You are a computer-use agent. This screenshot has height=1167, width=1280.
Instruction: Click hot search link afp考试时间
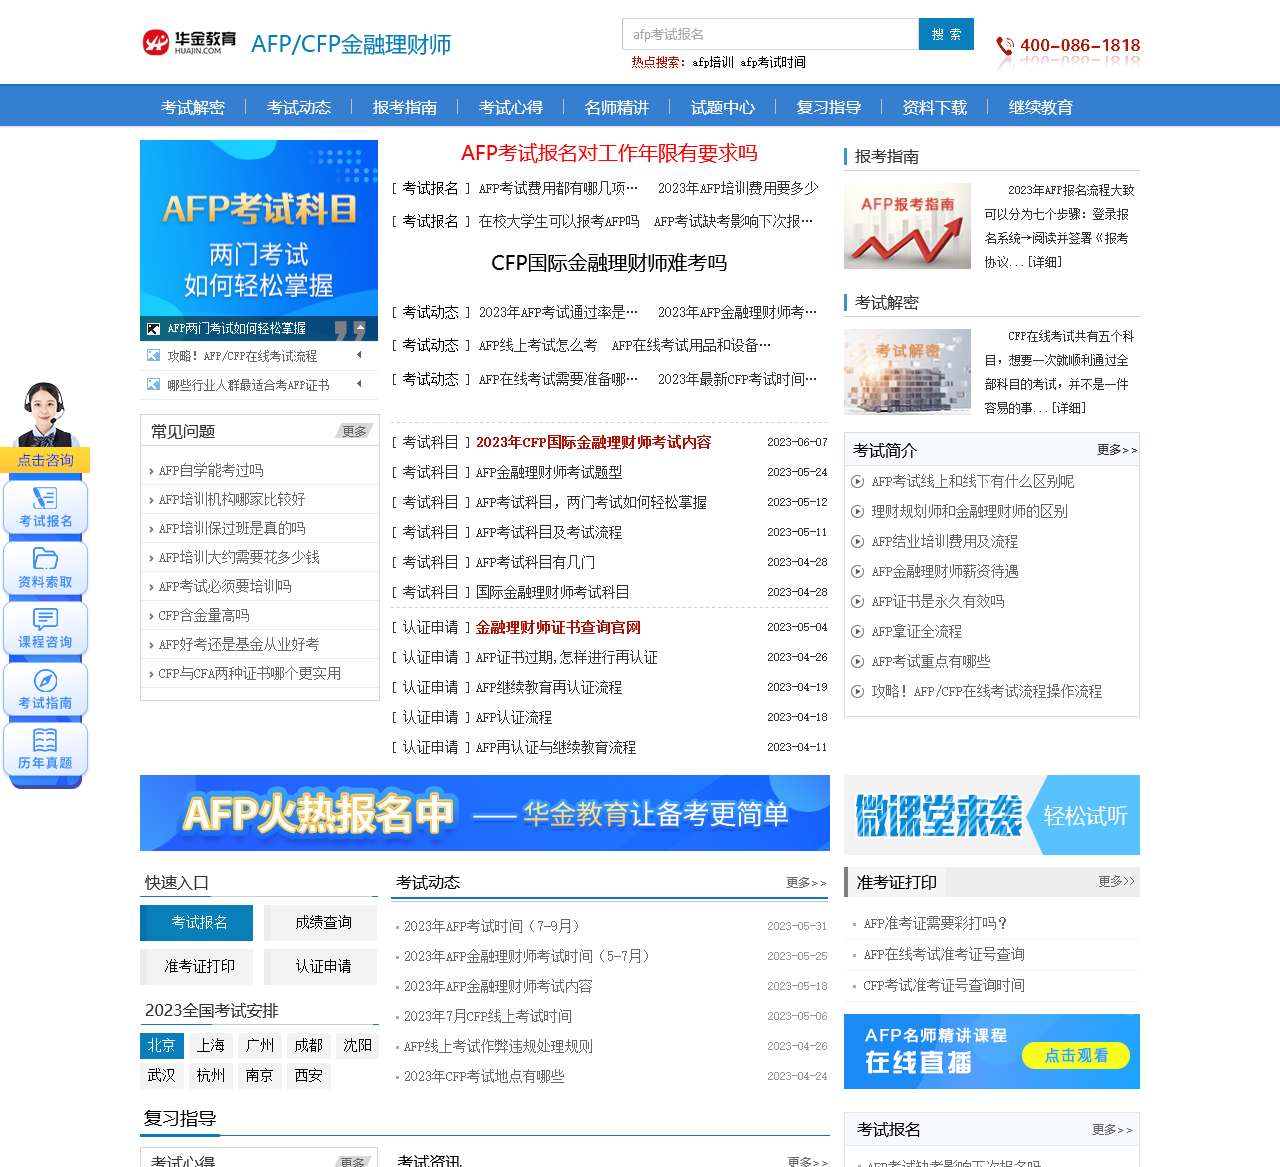coord(773,62)
